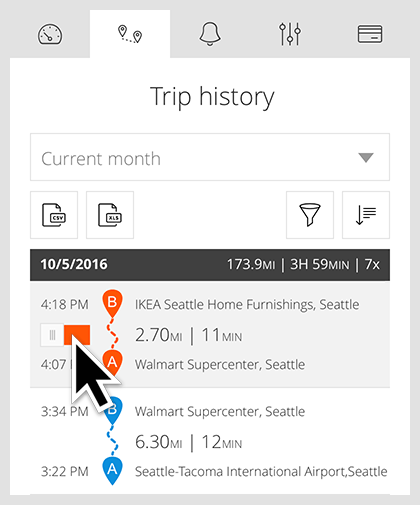Select the orange B marker at IKEA

coord(112,303)
